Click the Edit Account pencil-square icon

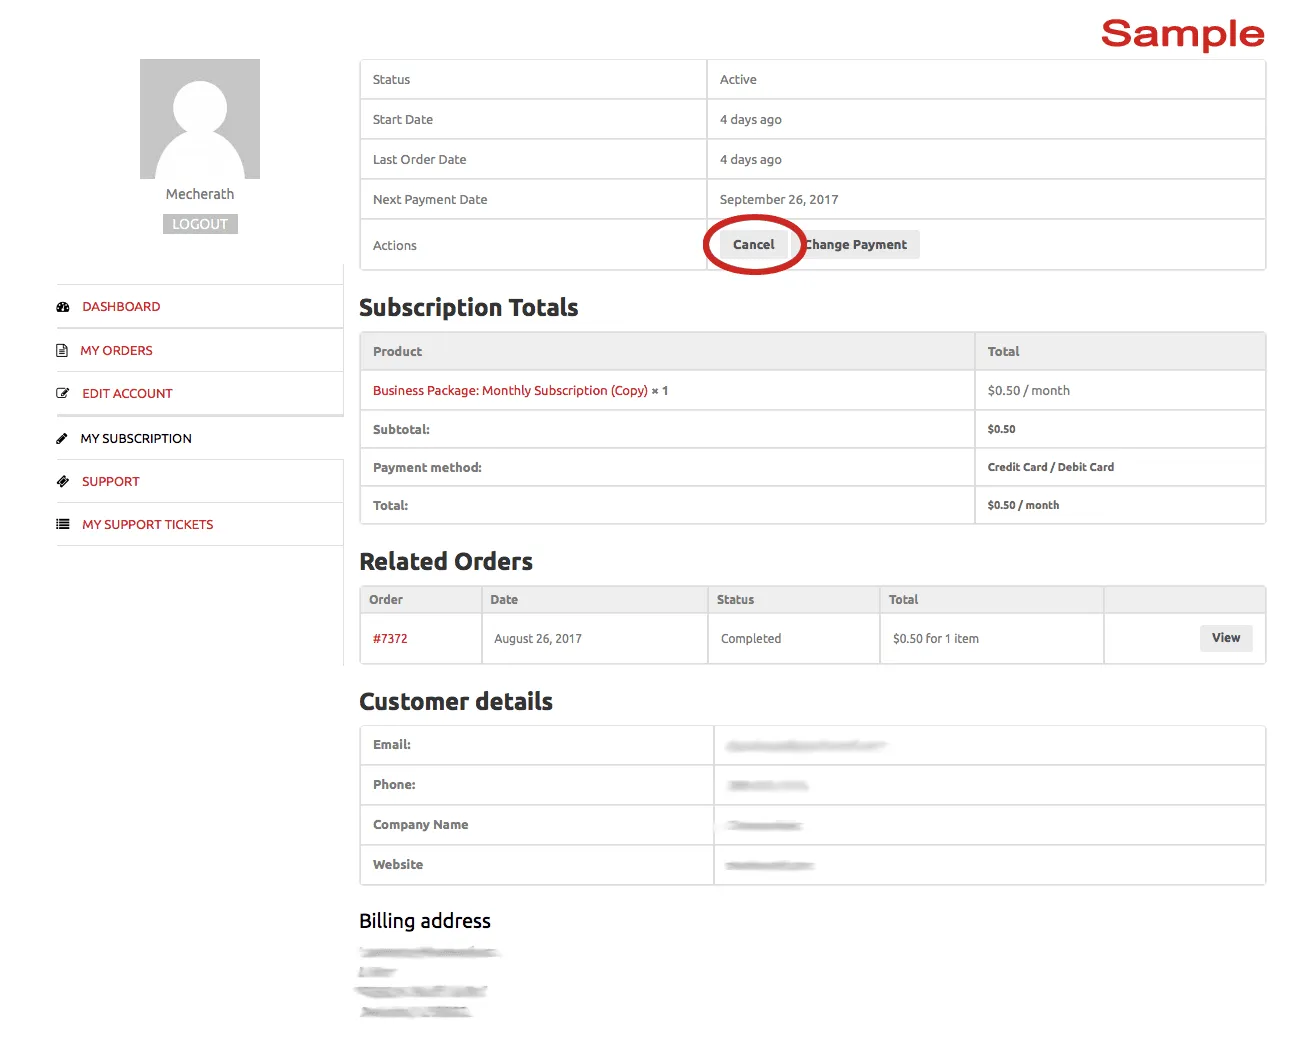click(x=63, y=394)
